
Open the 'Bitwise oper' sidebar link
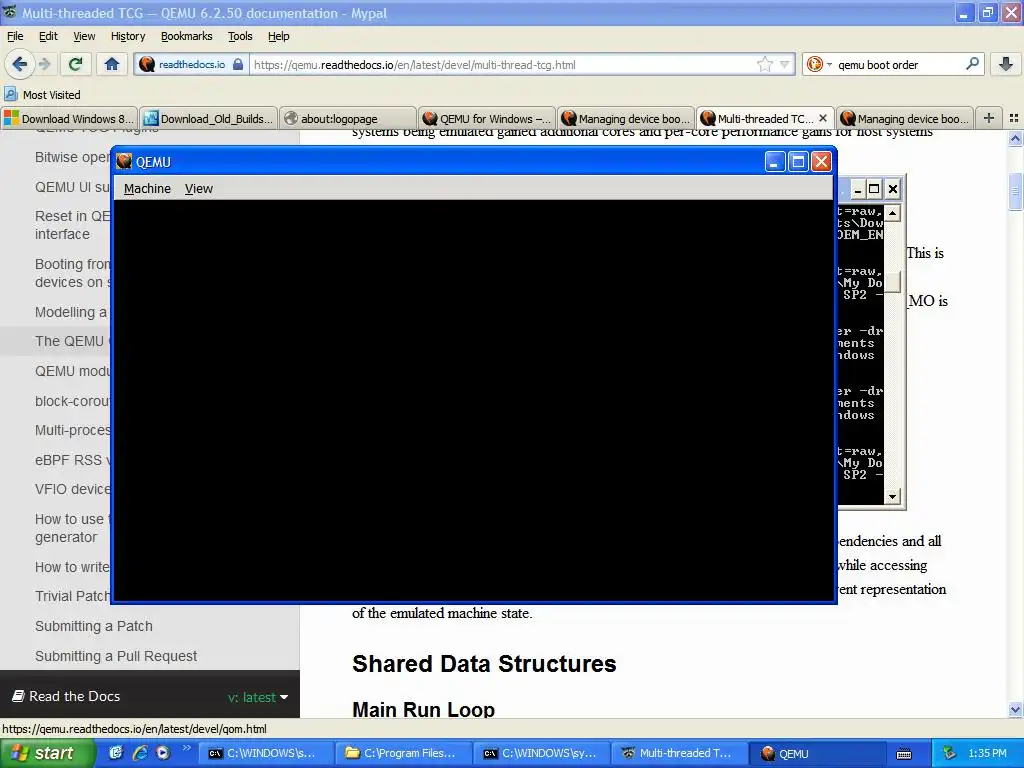tap(72, 157)
